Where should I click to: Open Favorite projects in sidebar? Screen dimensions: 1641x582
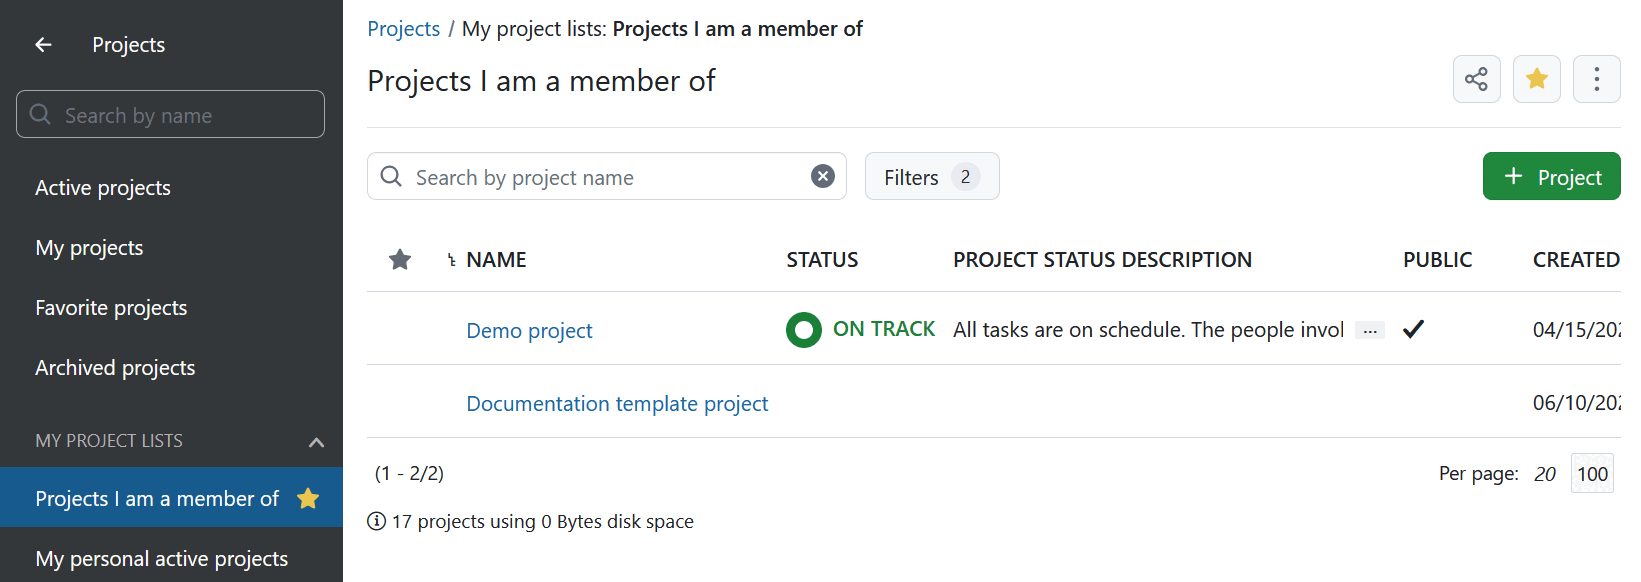111,308
